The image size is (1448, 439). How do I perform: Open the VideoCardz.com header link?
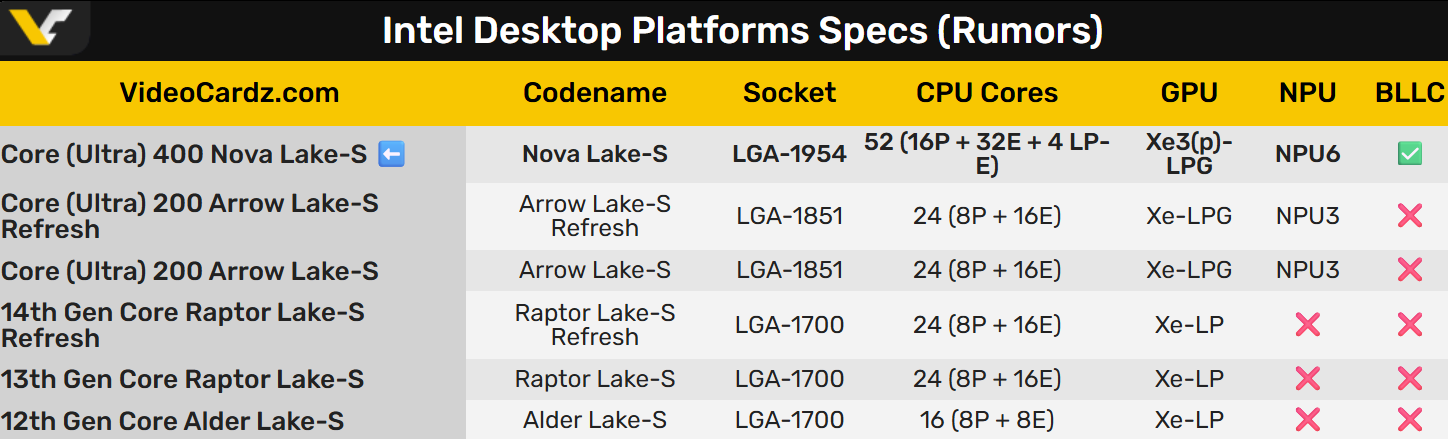coord(229,93)
